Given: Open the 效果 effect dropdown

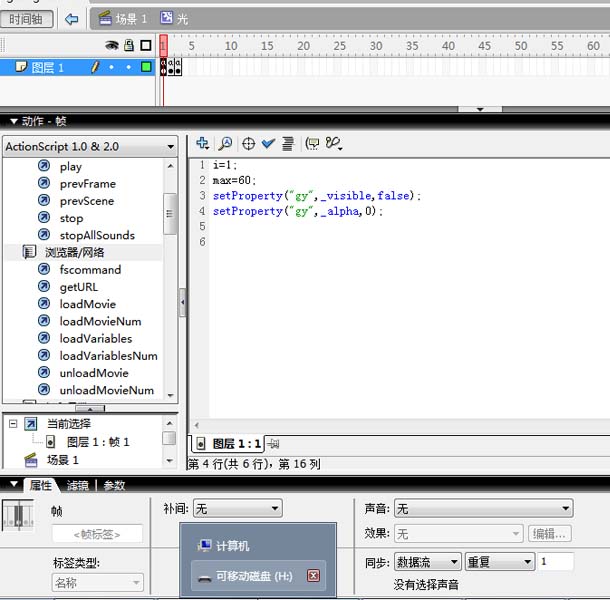Looking at the screenshot, I should coord(458,533).
